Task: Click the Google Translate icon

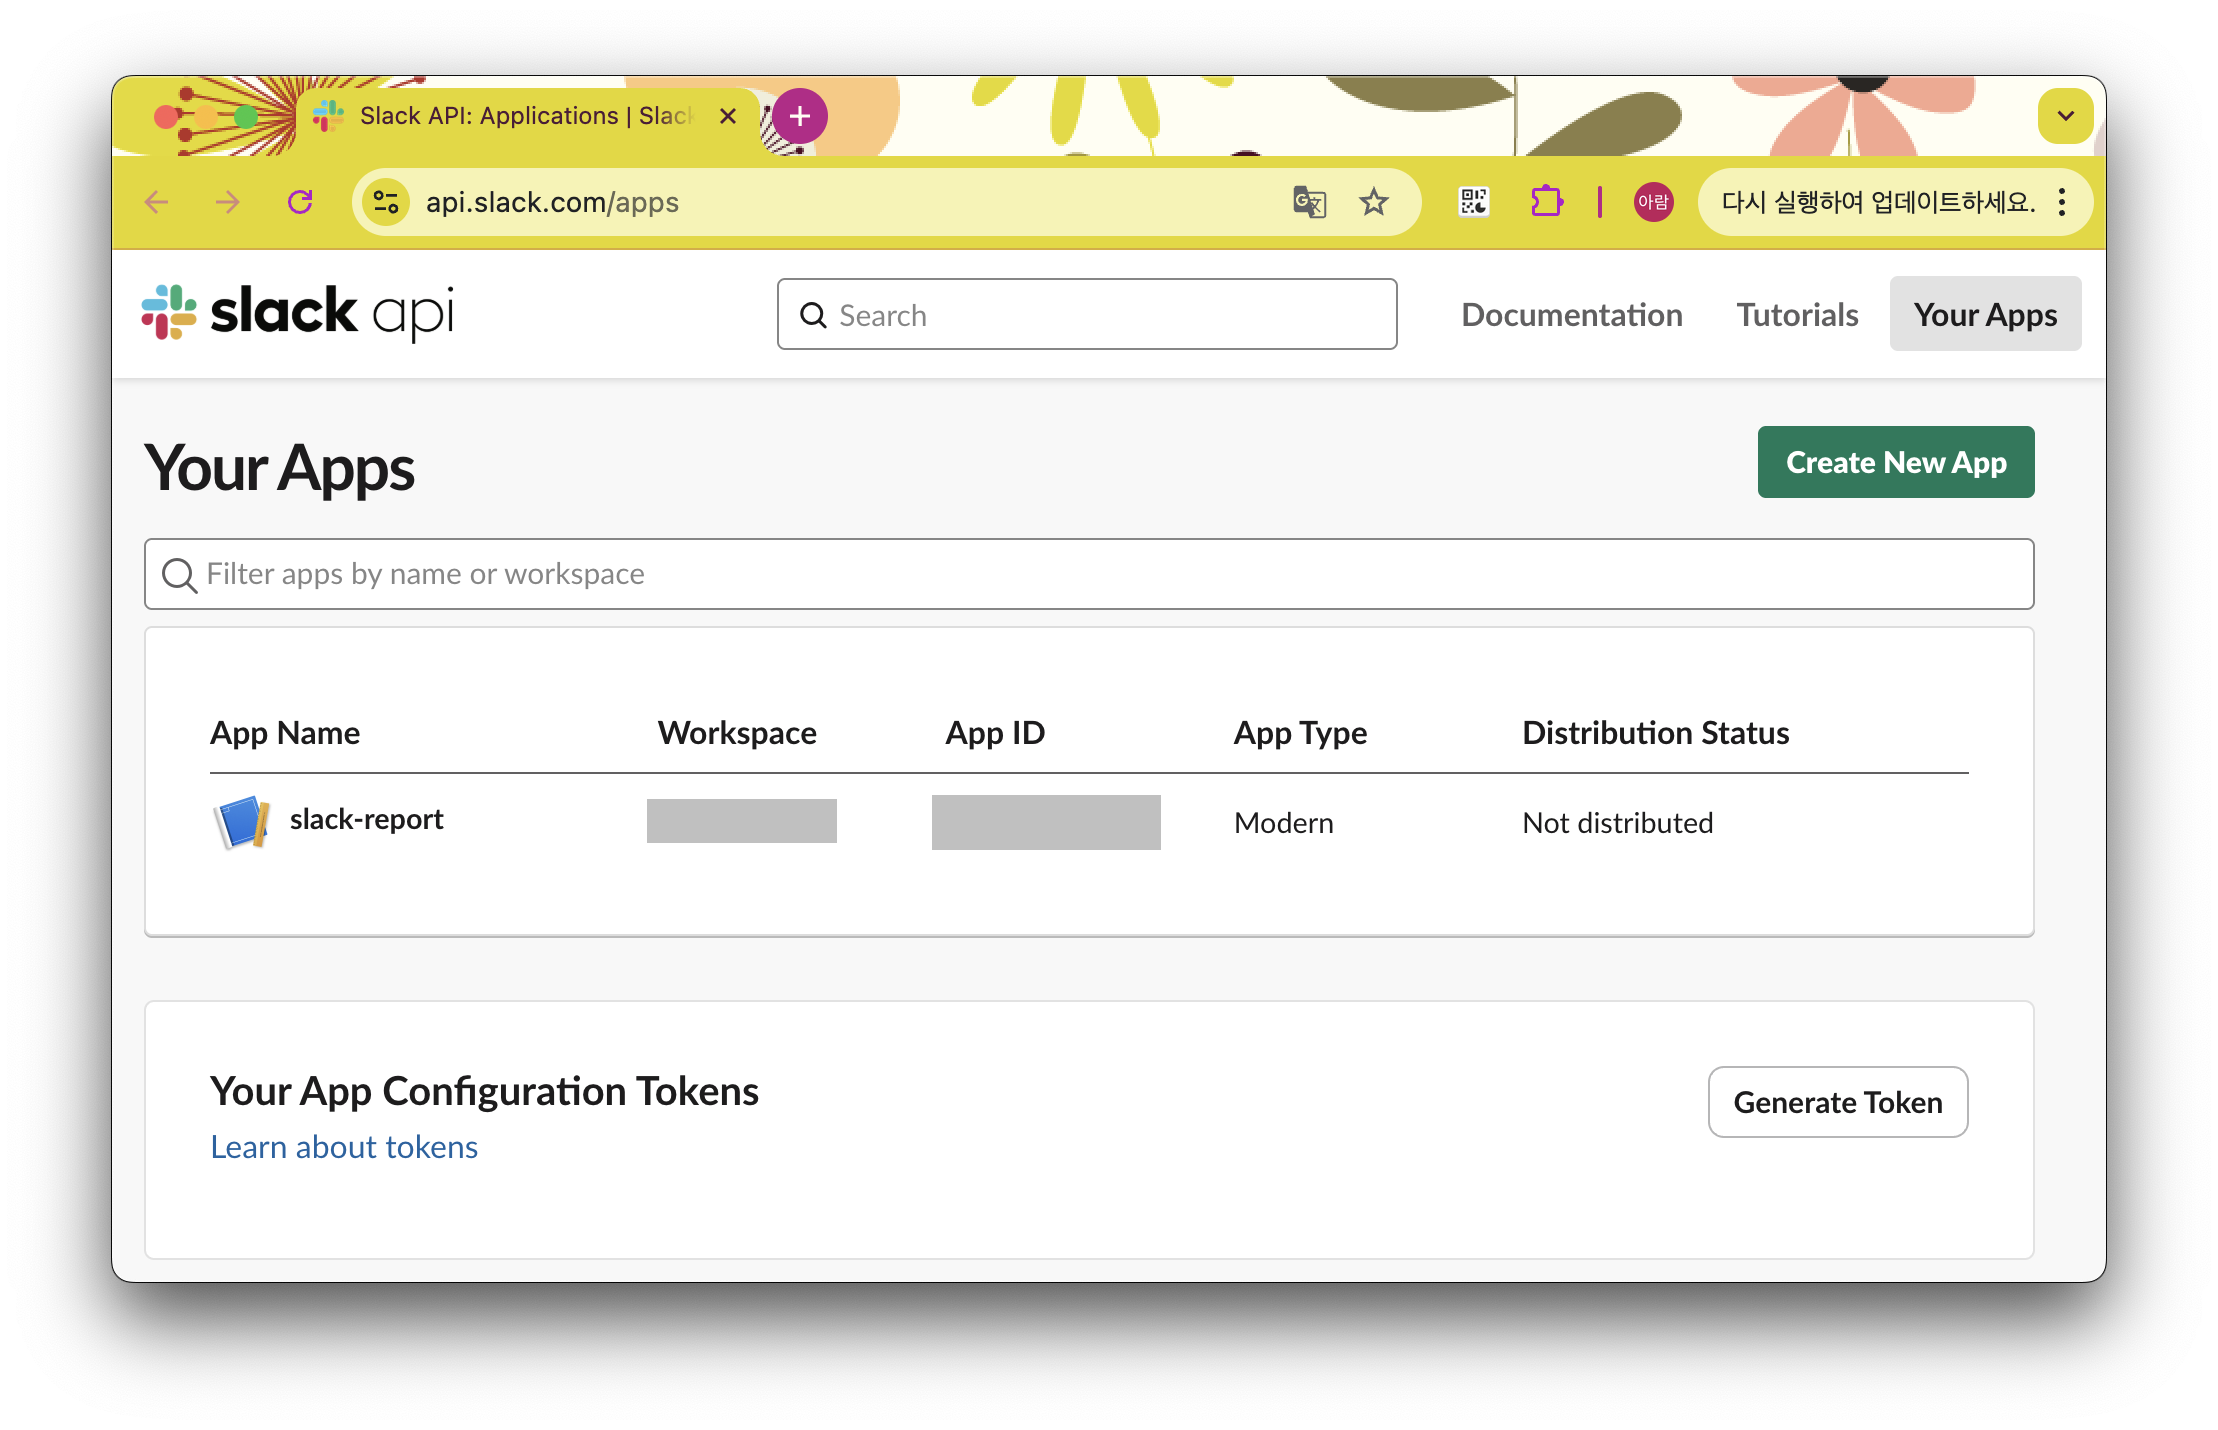Action: pyautogui.click(x=1309, y=202)
